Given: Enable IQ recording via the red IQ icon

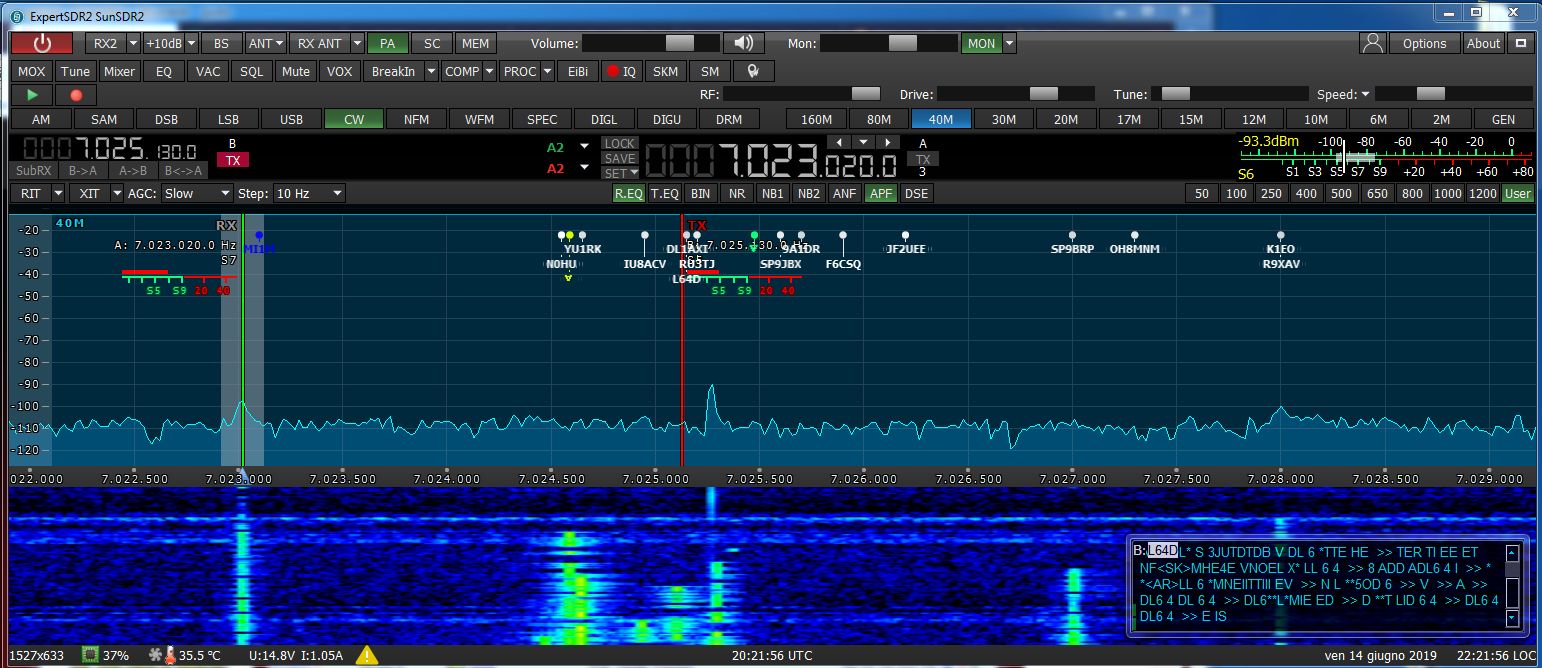Looking at the screenshot, I should [620, 71].
